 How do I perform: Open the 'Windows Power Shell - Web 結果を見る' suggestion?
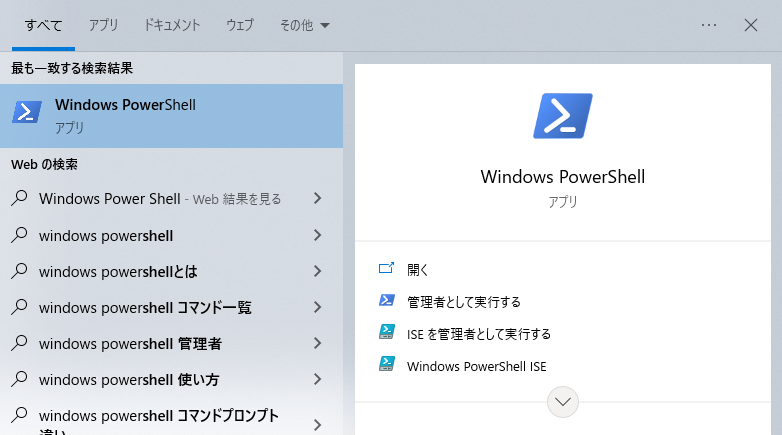[171, 199]
